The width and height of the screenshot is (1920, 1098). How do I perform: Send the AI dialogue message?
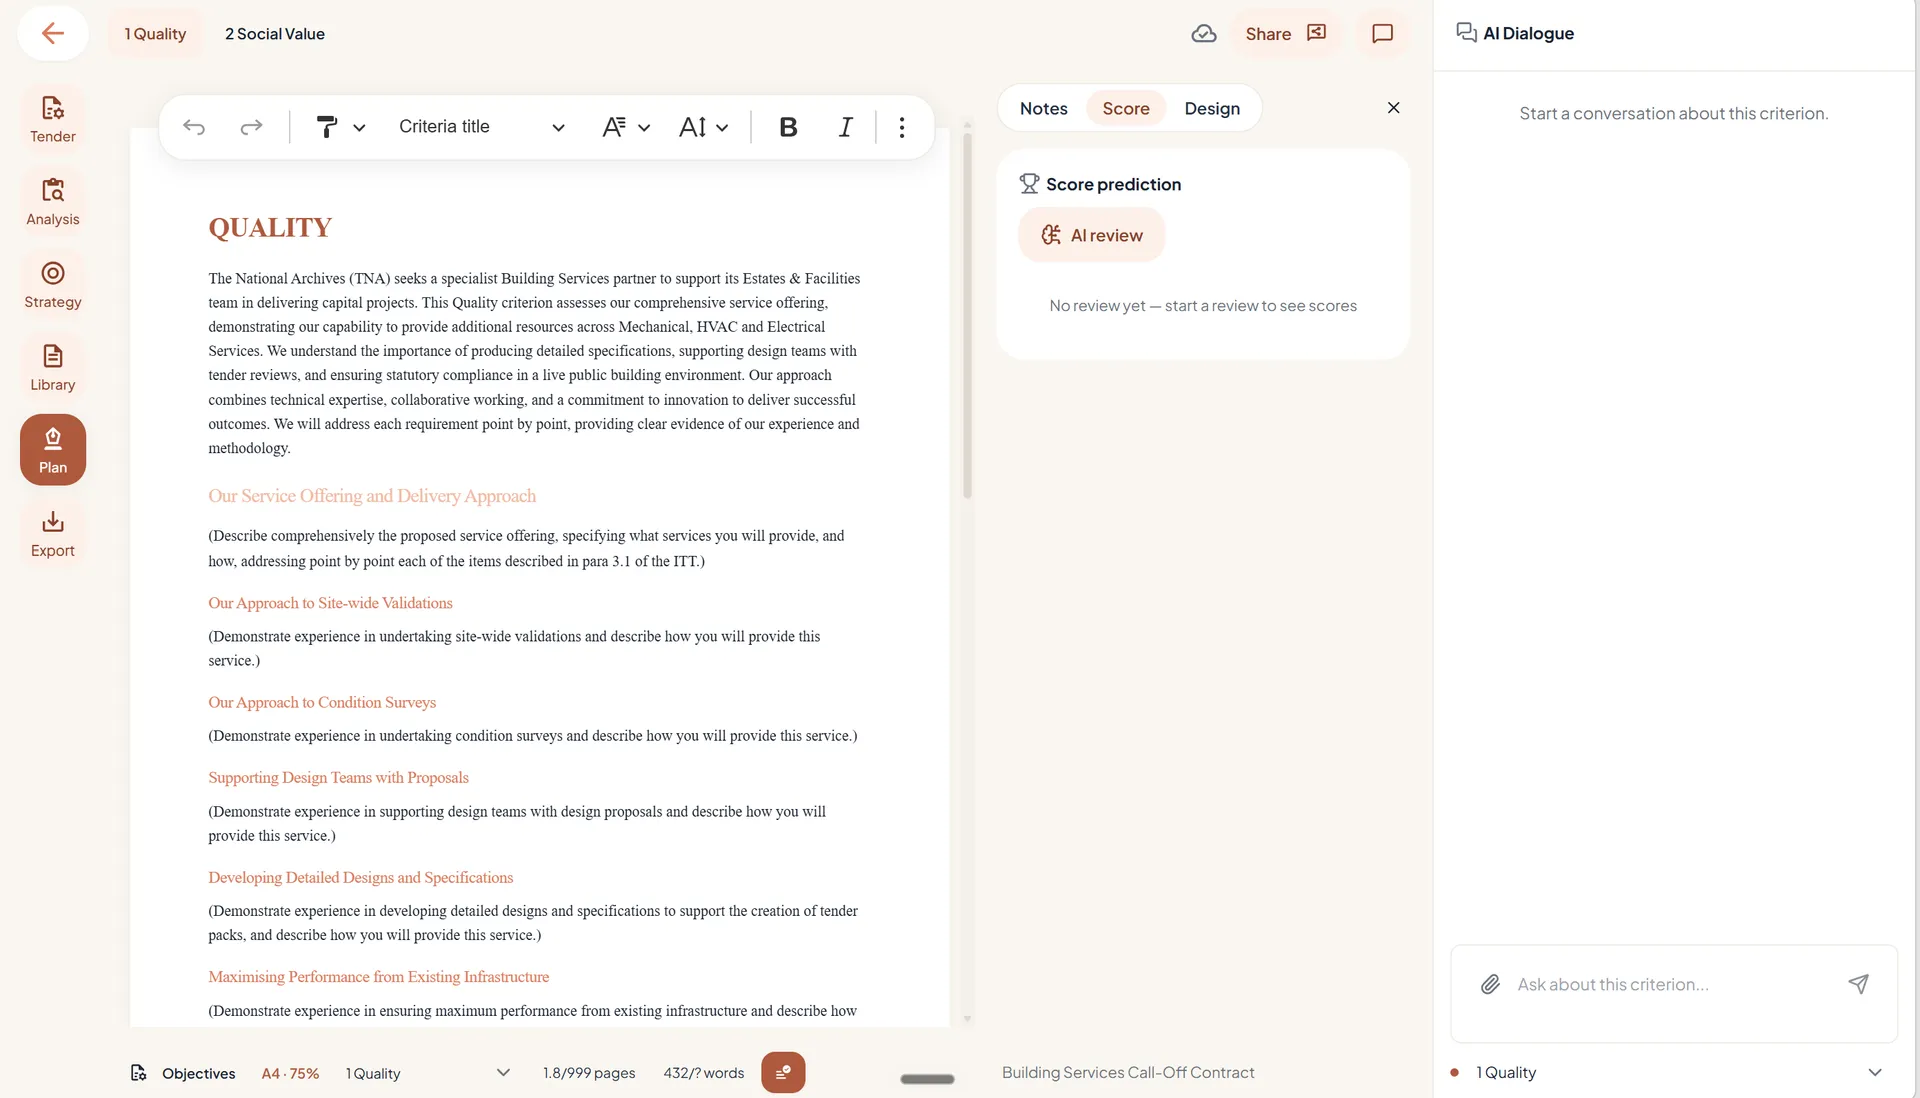coord(1858,985)
